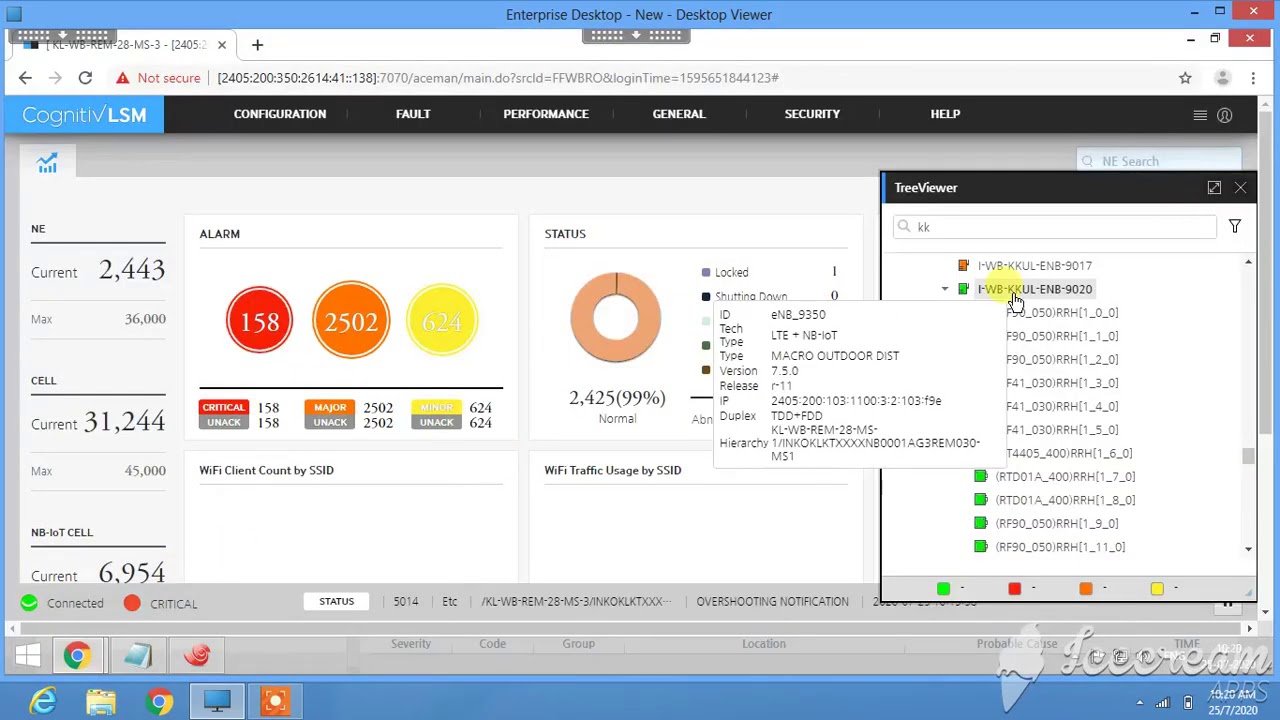Image resolution: width=1280 pixels, height=720 pixels.
Task: Click the TreeViewer search field containing kk
Action: point(1054,227)
